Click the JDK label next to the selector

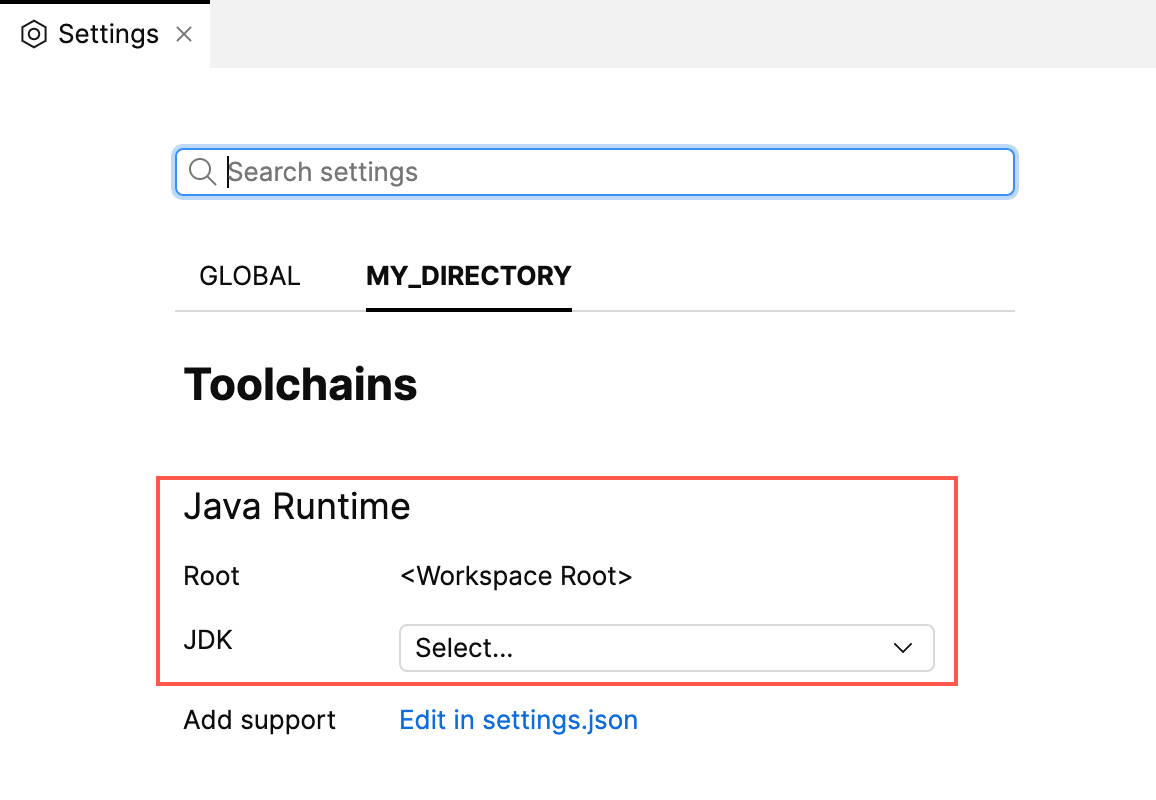pos(207,640)
